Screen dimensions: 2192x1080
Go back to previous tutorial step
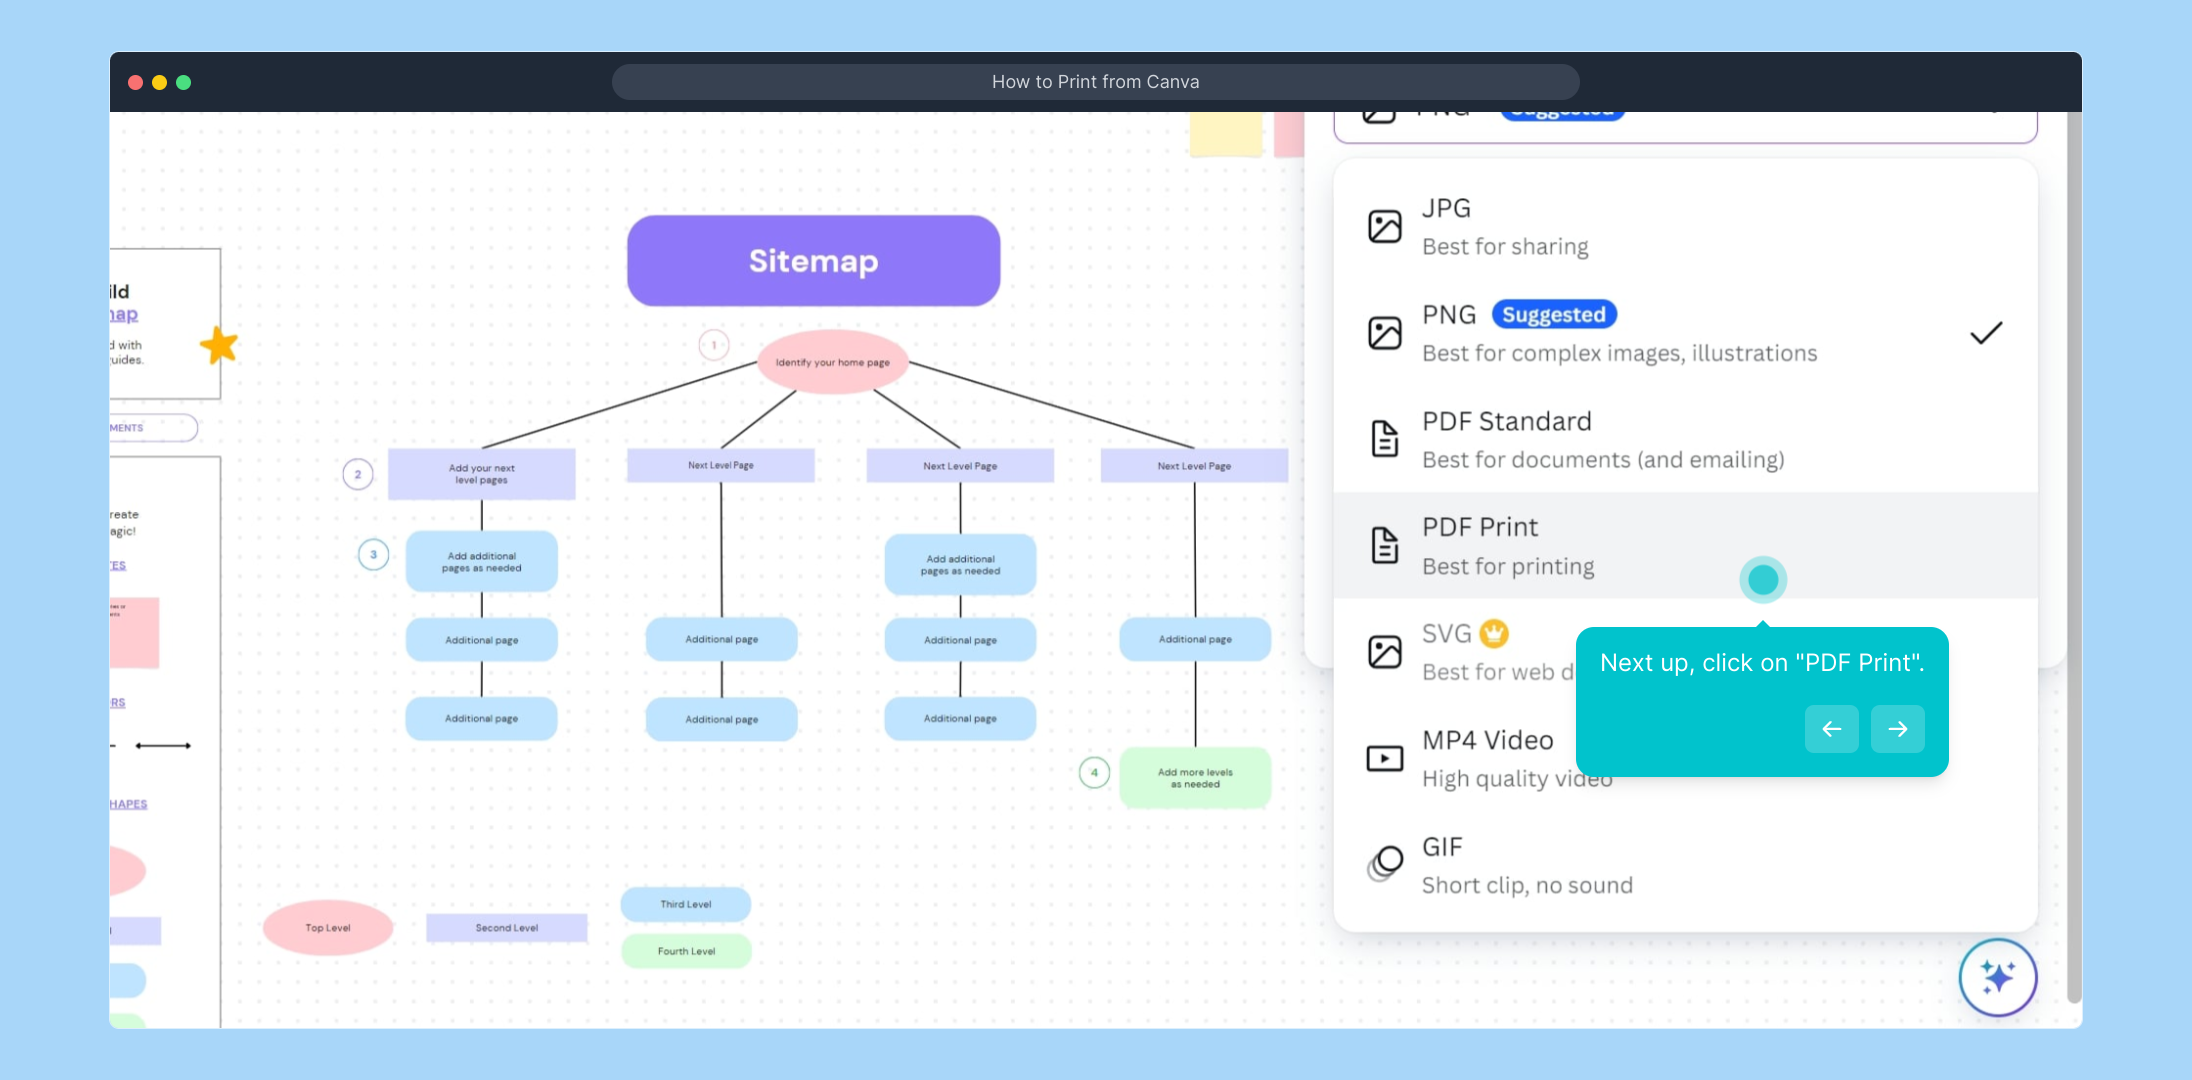click(x=1831, y=729)
